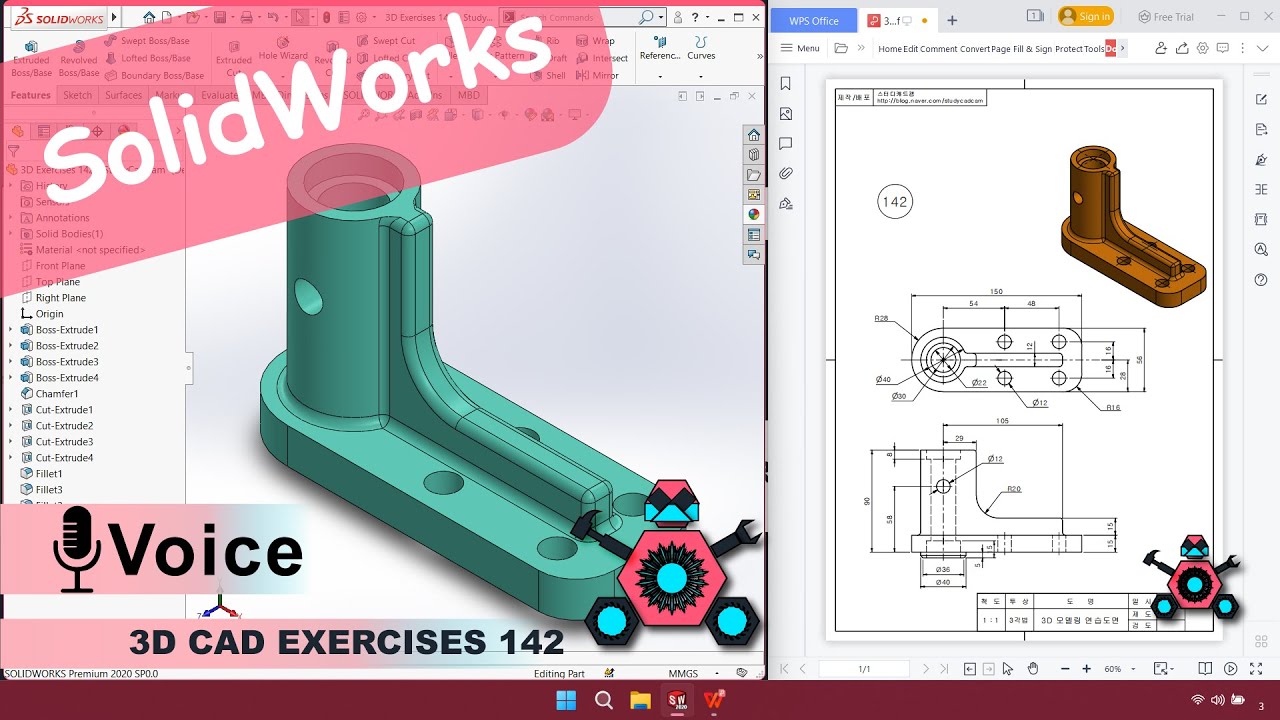
Task: Open a new tab in WPS
Action: tap(952, 20)
